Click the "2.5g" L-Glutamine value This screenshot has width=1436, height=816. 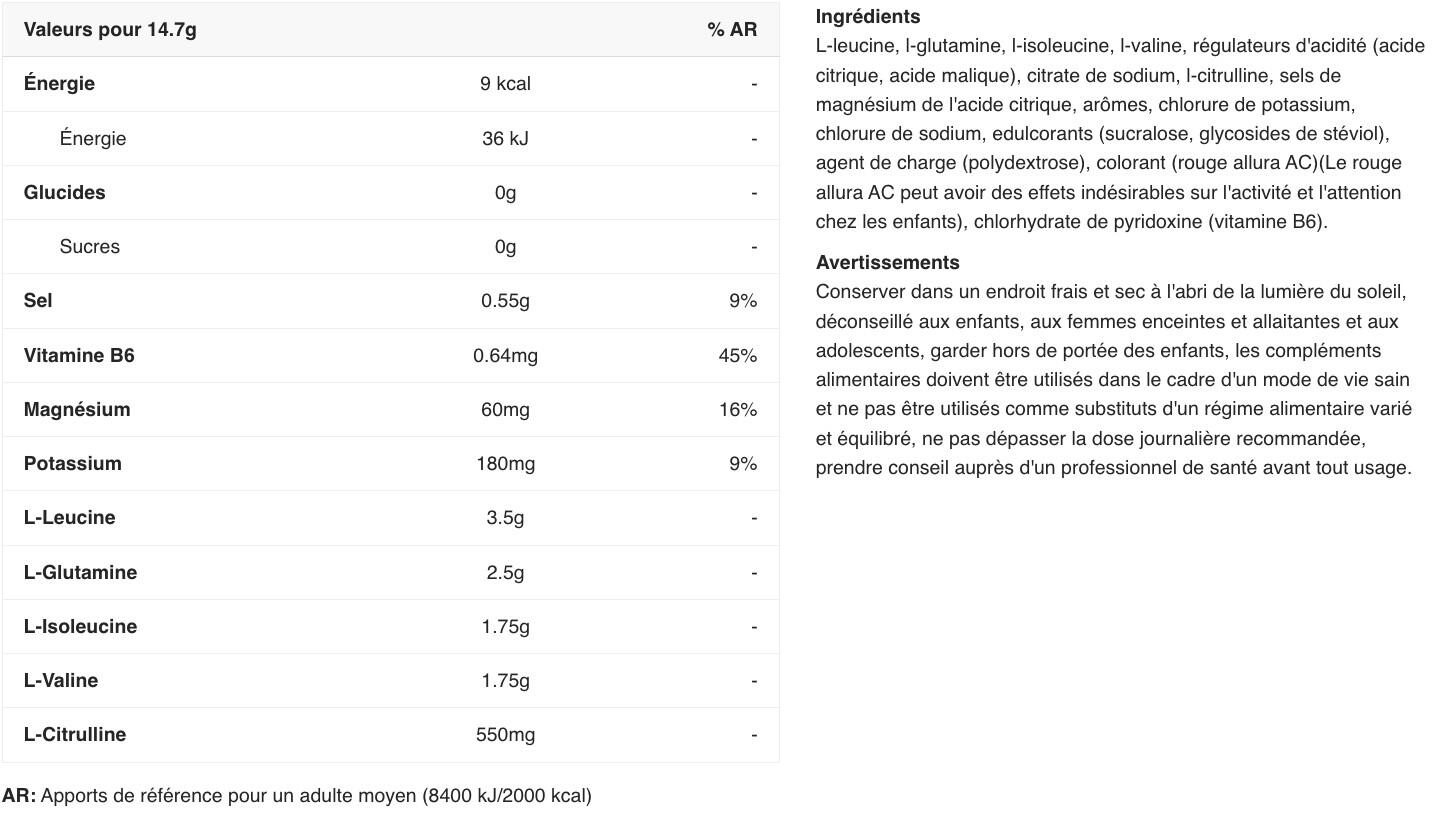point(505,572)
